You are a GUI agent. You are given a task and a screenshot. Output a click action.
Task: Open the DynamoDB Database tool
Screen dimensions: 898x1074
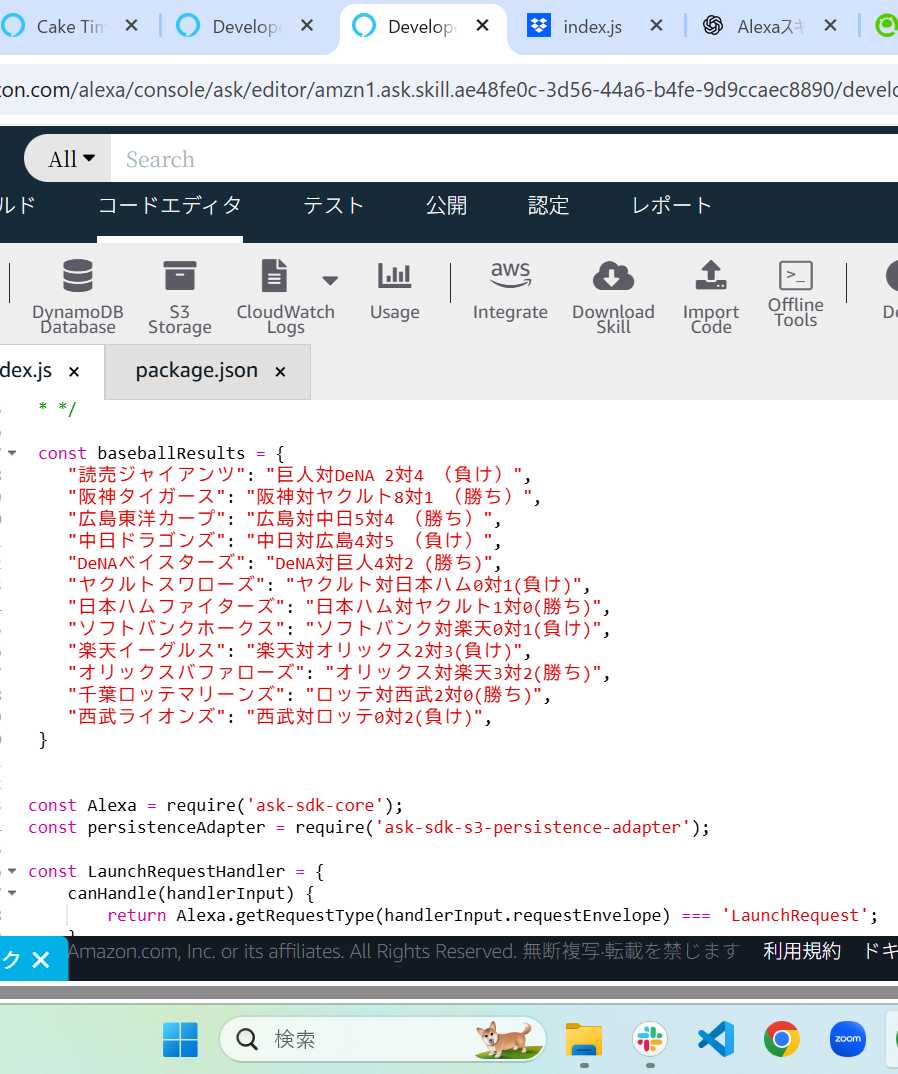[x=77, y=277]
